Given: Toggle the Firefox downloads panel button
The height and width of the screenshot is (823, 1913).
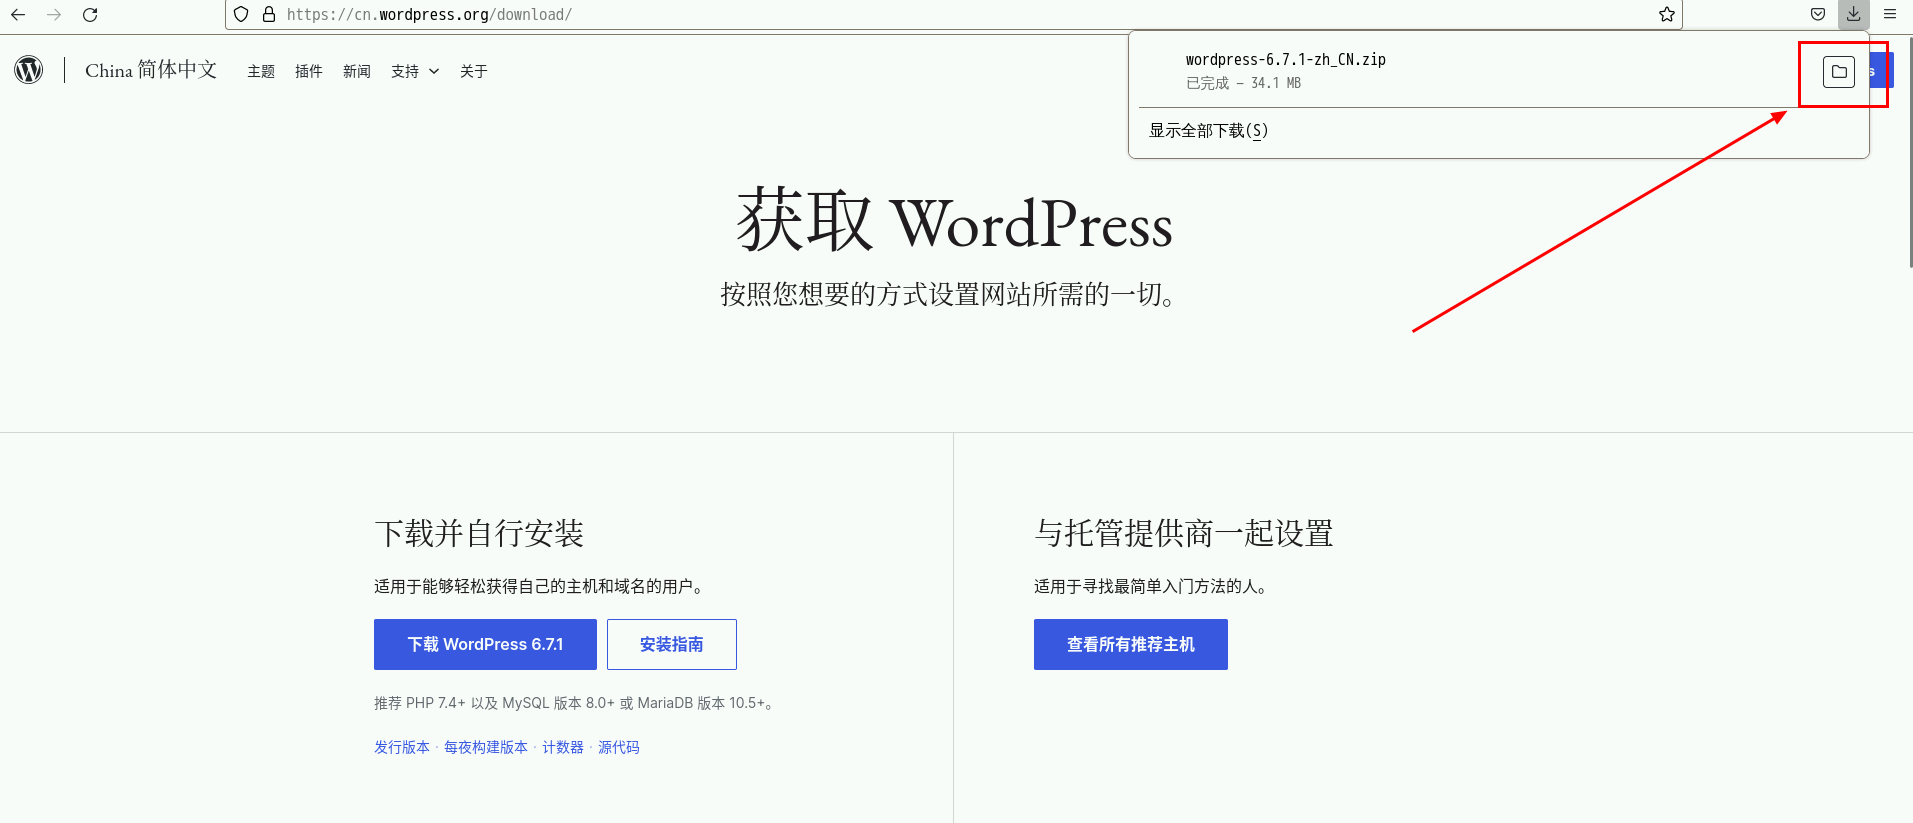Looking at the screenshot, I should tap(1854, 14).
